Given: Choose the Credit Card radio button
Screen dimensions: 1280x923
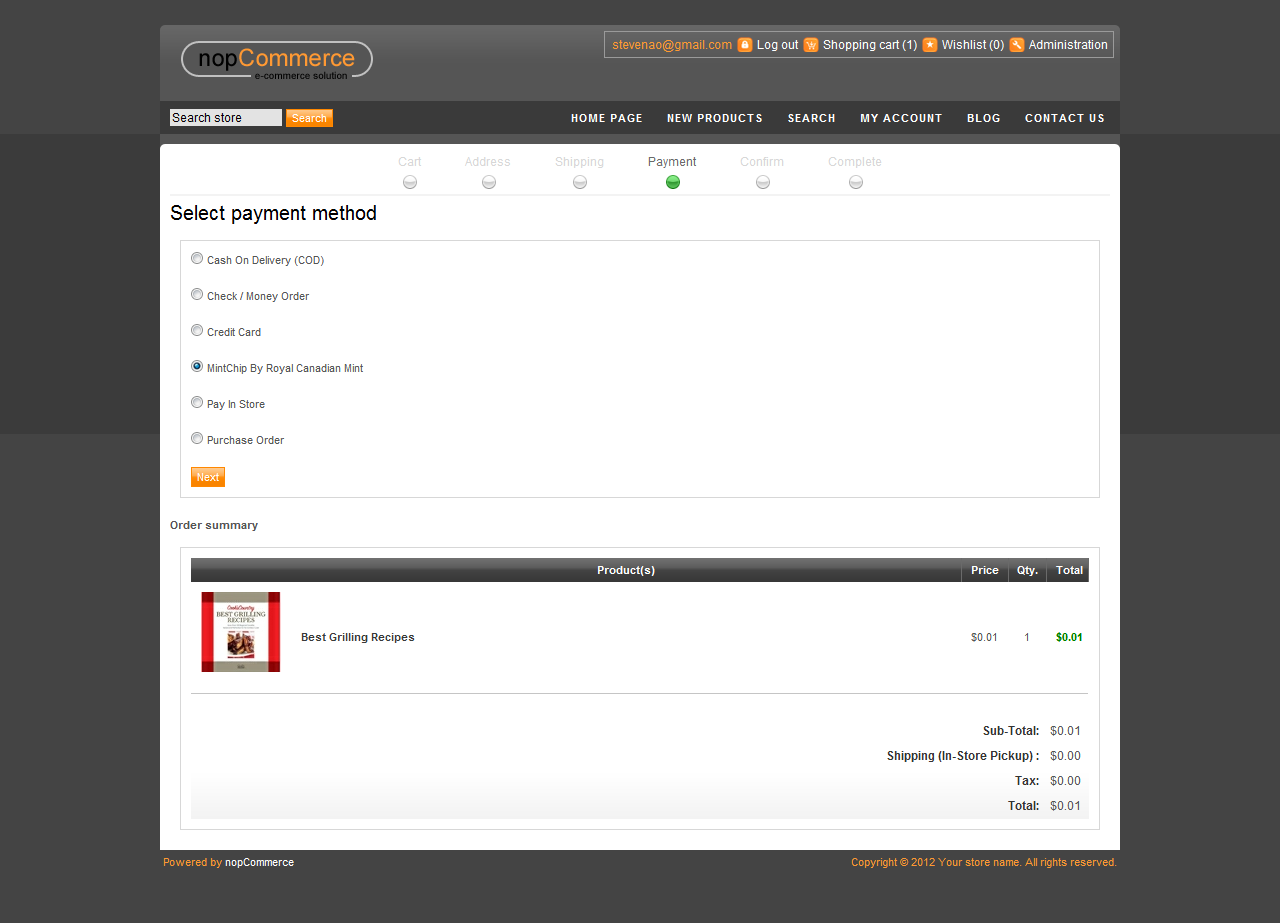Looking at the screenshot, I should (x=197, y=330).
